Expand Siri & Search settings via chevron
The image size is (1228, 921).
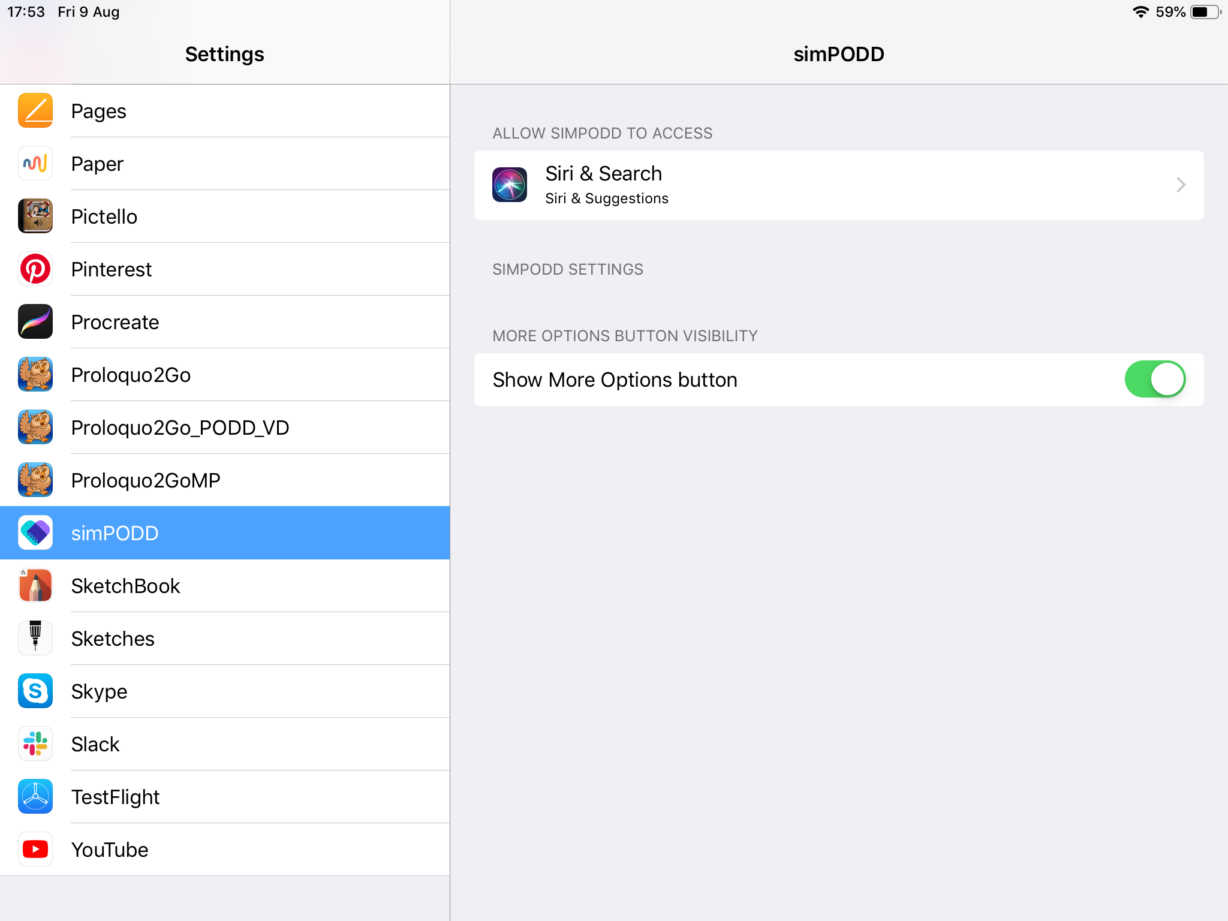click(1181, 185)
